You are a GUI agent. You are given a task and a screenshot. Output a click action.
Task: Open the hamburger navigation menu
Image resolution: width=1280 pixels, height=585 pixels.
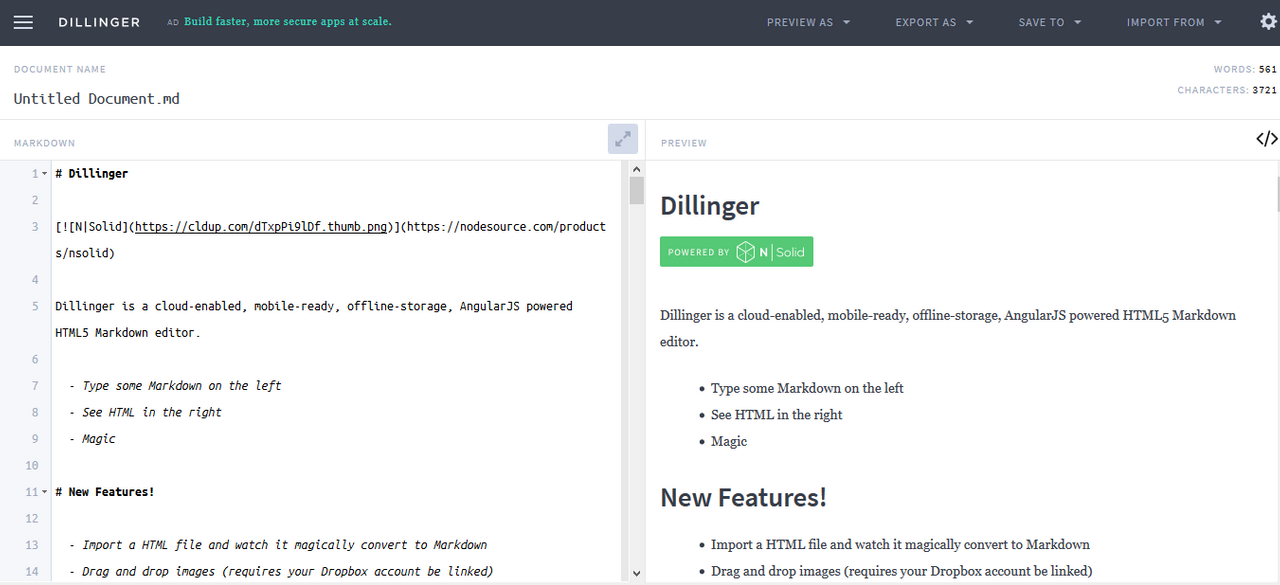pyautogui.click(x=23, y=22)
